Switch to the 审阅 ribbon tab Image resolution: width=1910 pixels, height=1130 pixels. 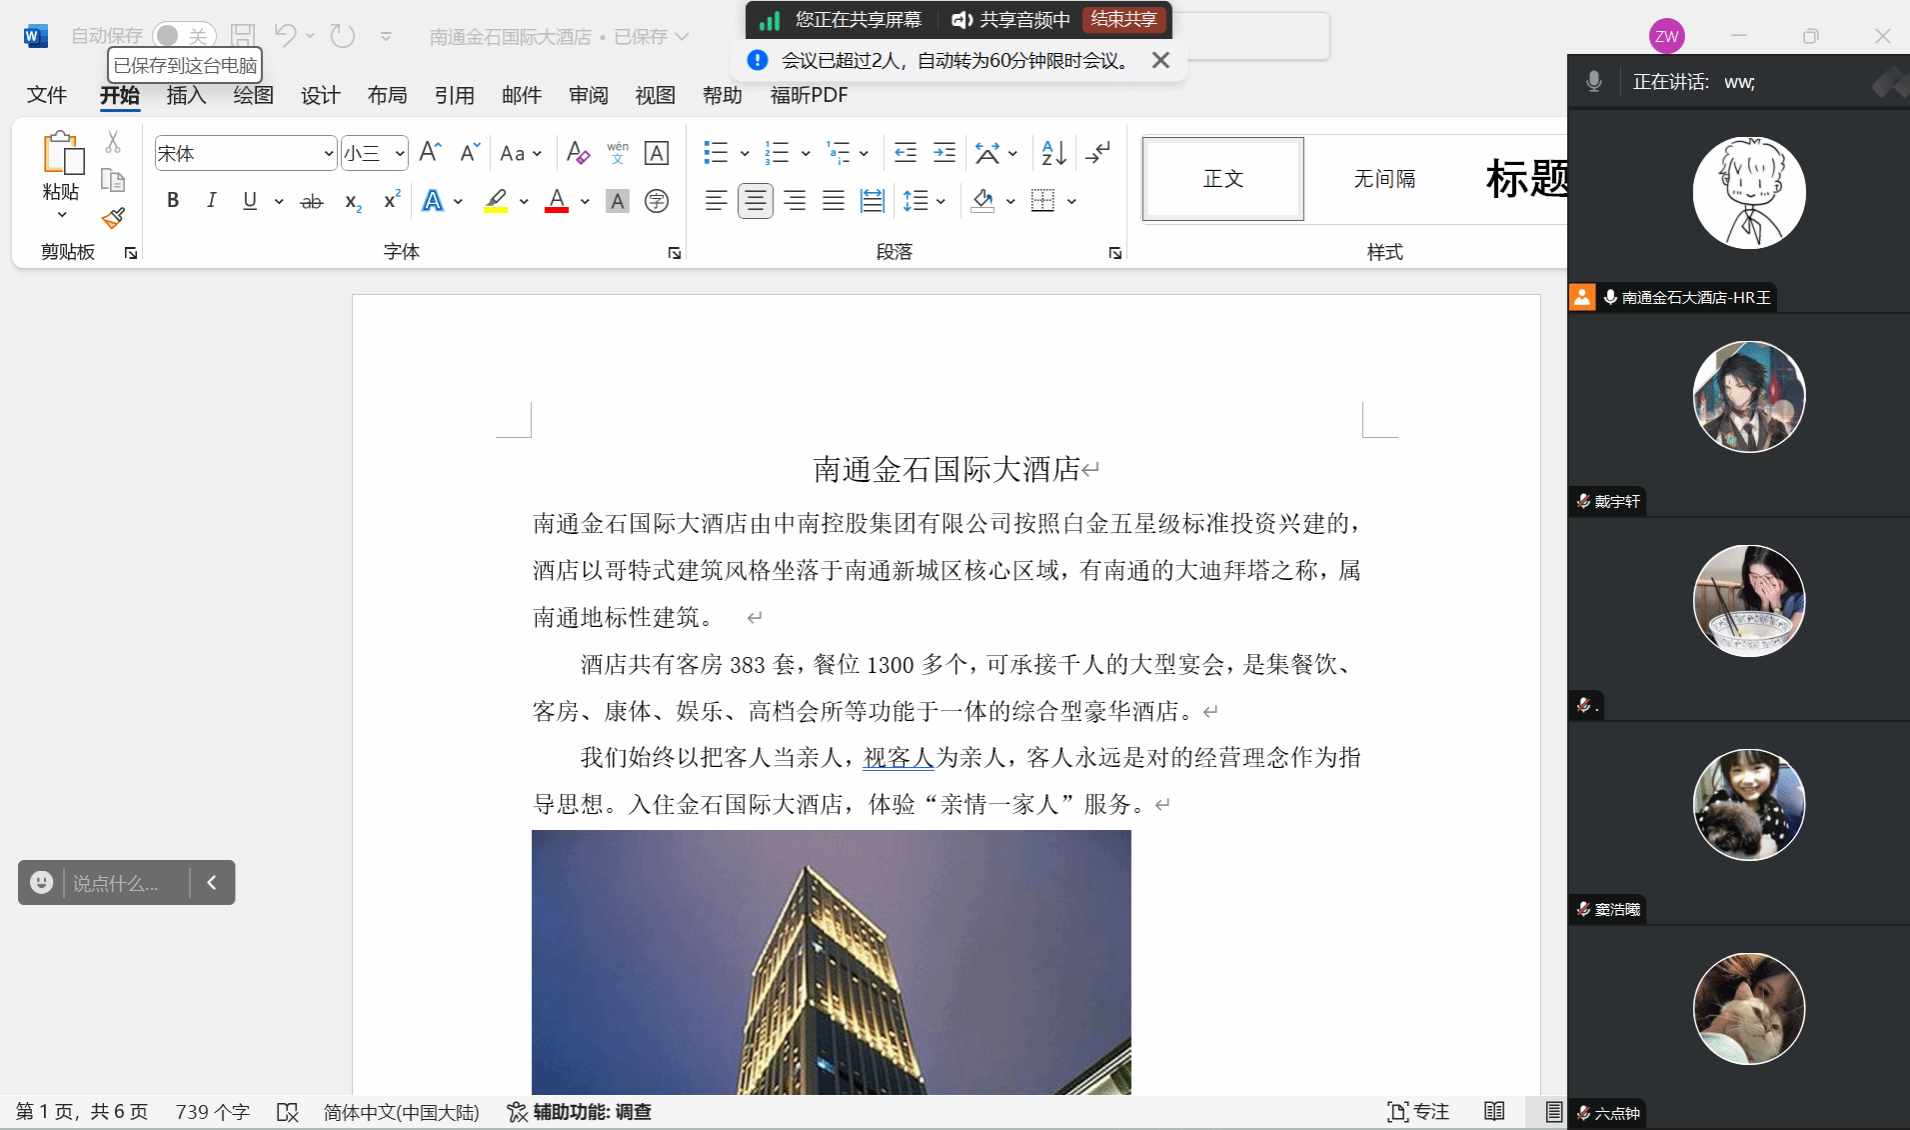click(x=588, y=95)
